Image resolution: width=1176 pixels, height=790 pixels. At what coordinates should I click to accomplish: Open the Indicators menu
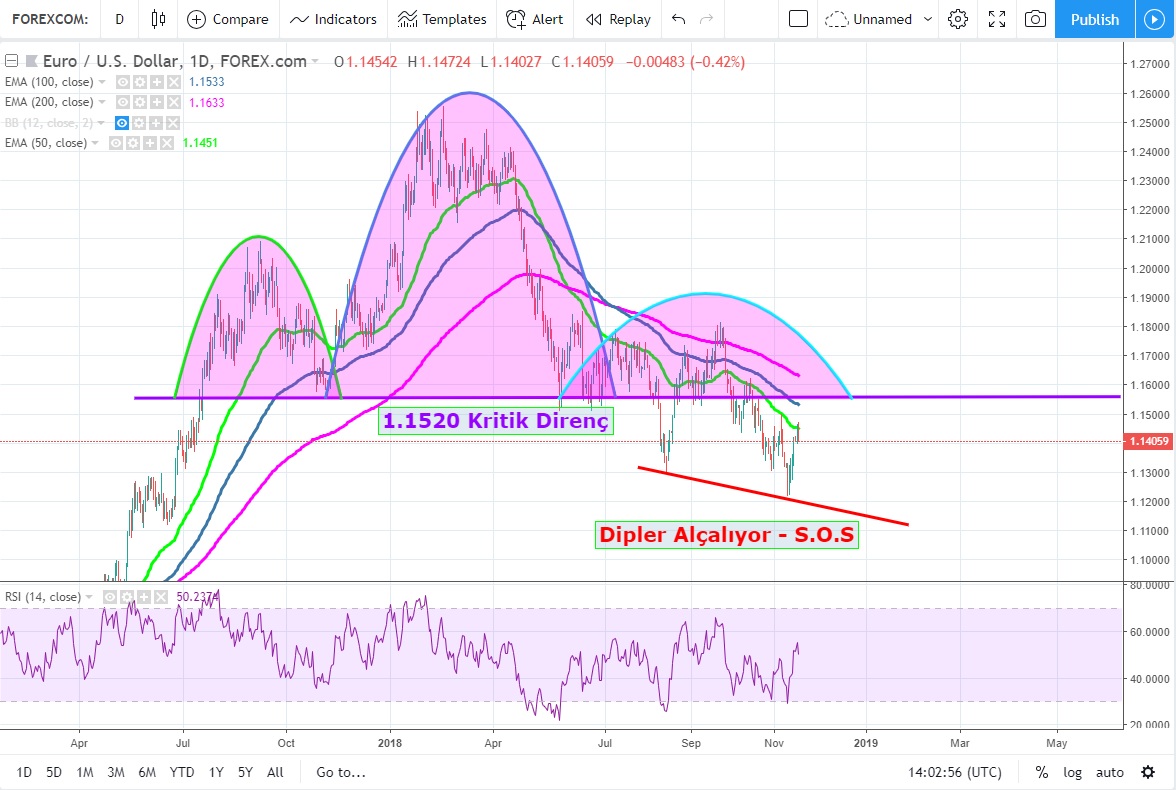pos(333,19)
